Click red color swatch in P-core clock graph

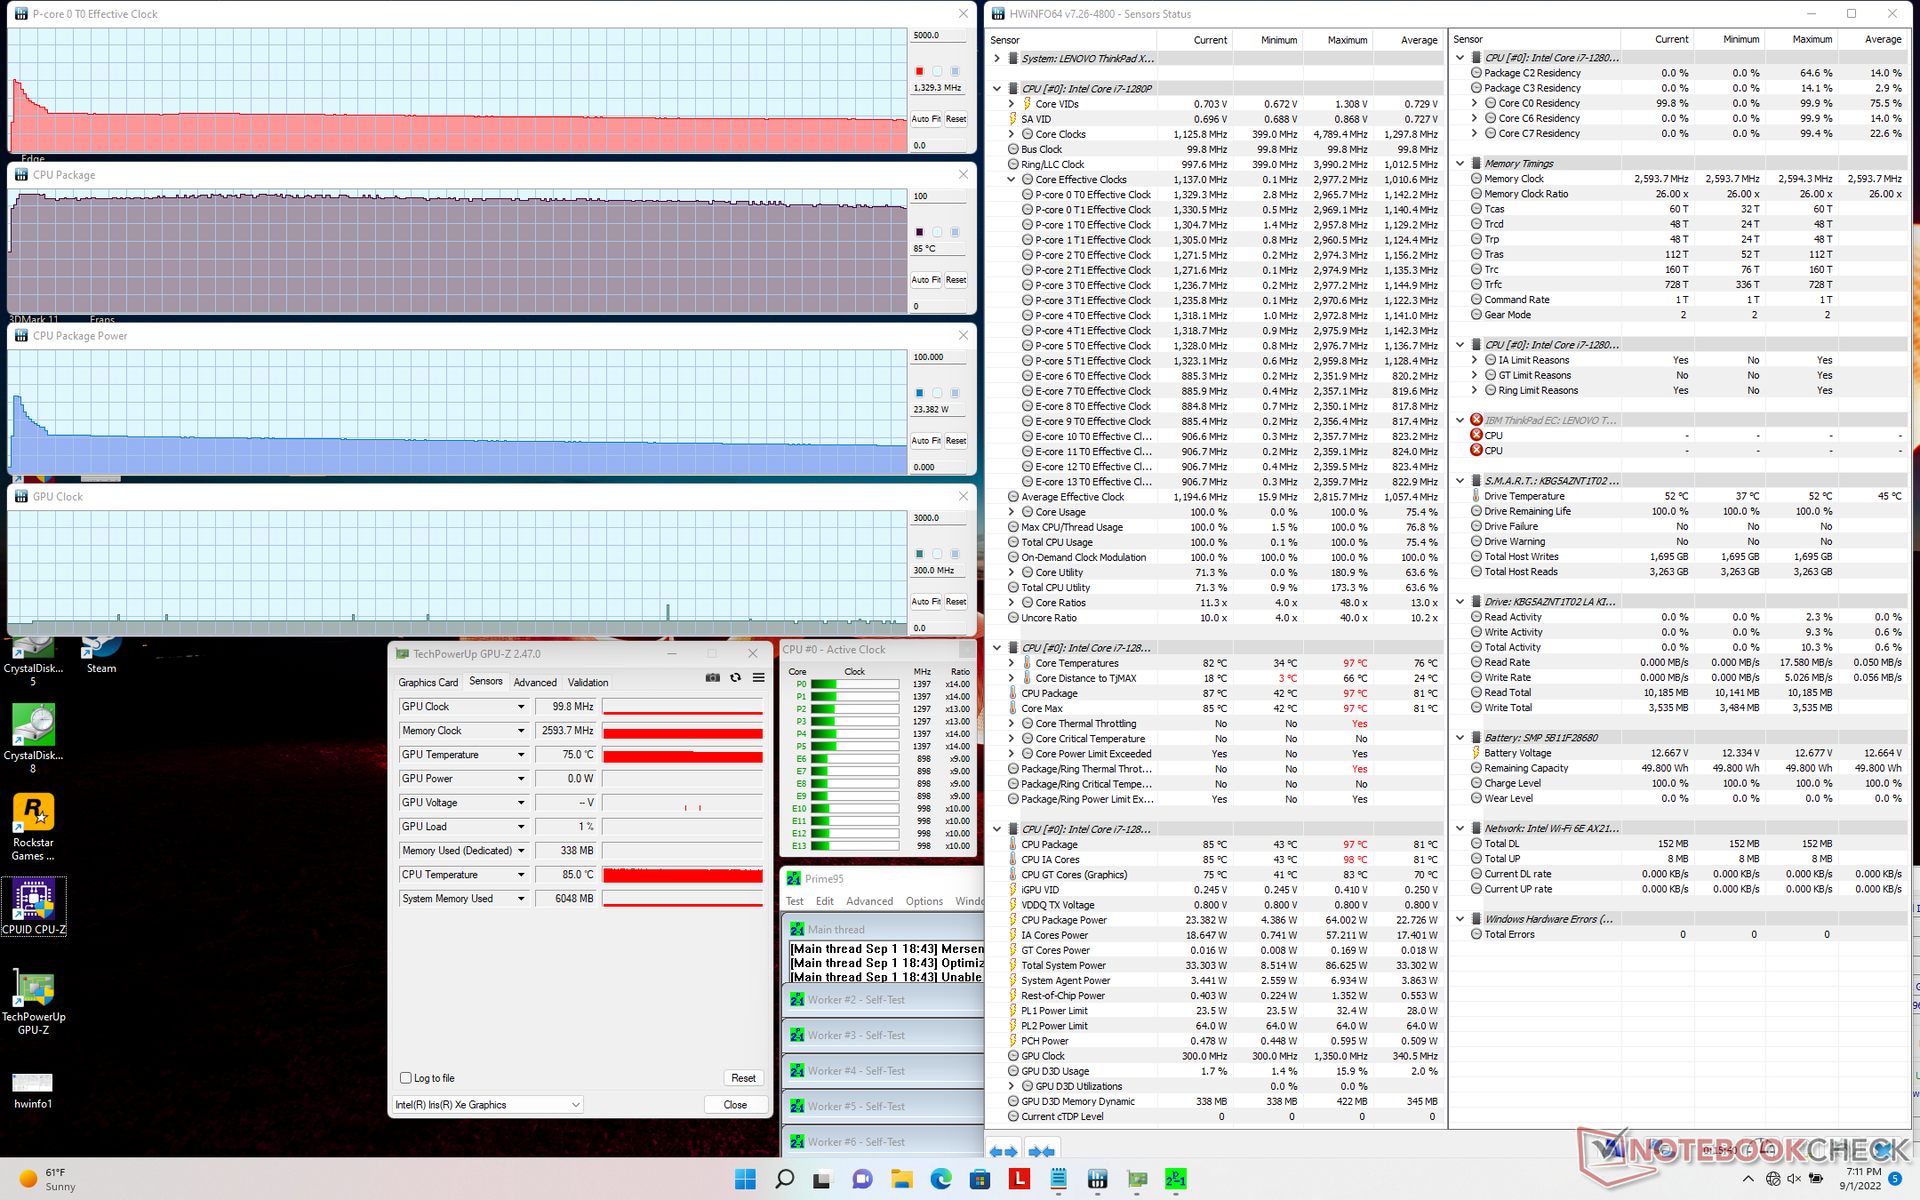coord(919,71)
